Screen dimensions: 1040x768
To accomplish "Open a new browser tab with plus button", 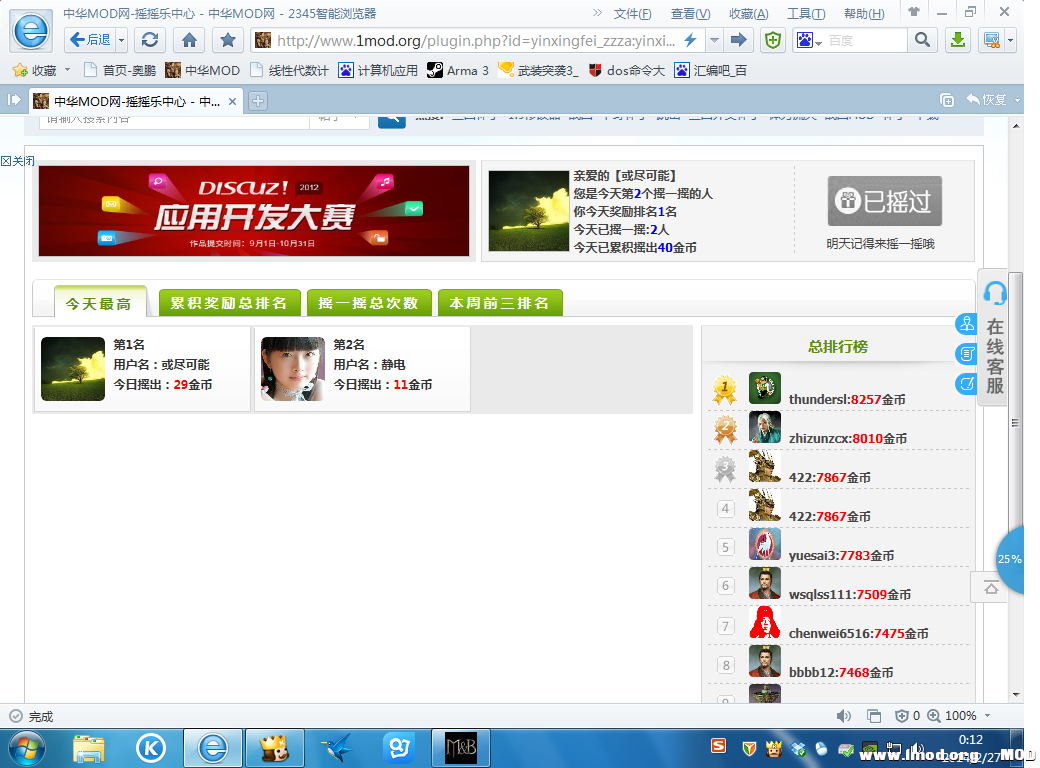I will pyautogui.click(x=258, y=101).
